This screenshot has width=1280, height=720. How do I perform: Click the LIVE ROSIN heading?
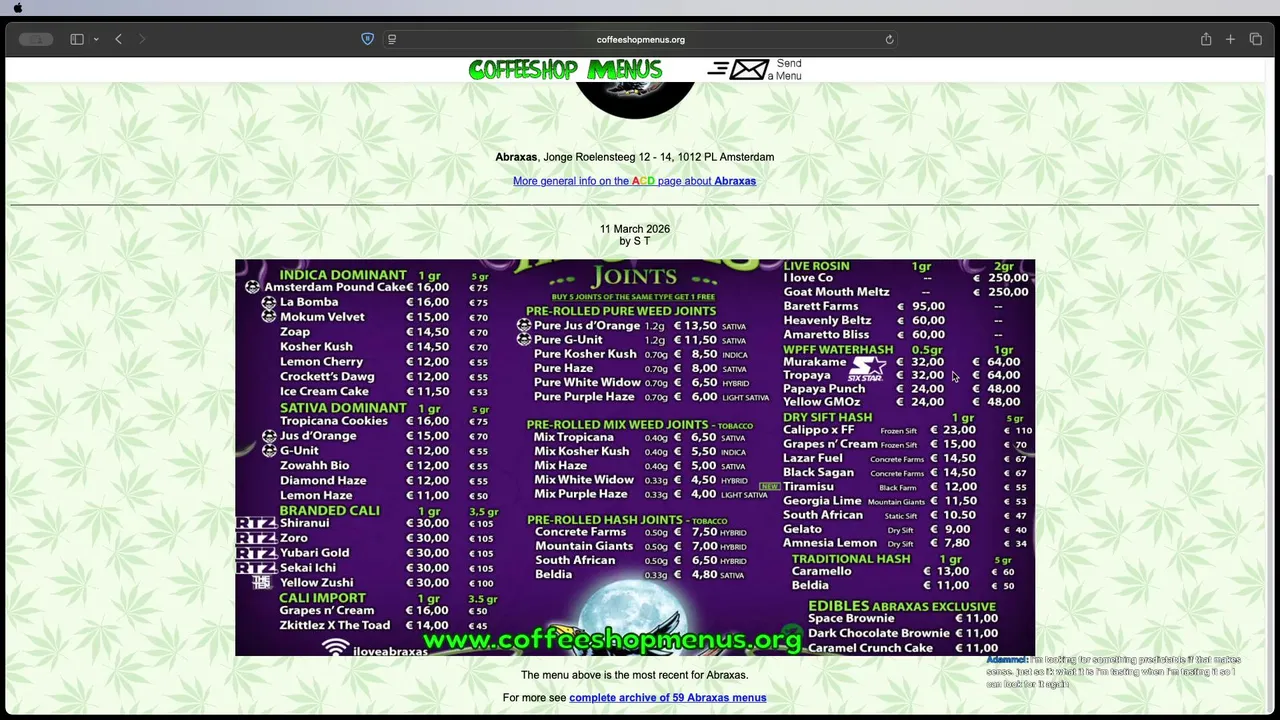[816, 266]
